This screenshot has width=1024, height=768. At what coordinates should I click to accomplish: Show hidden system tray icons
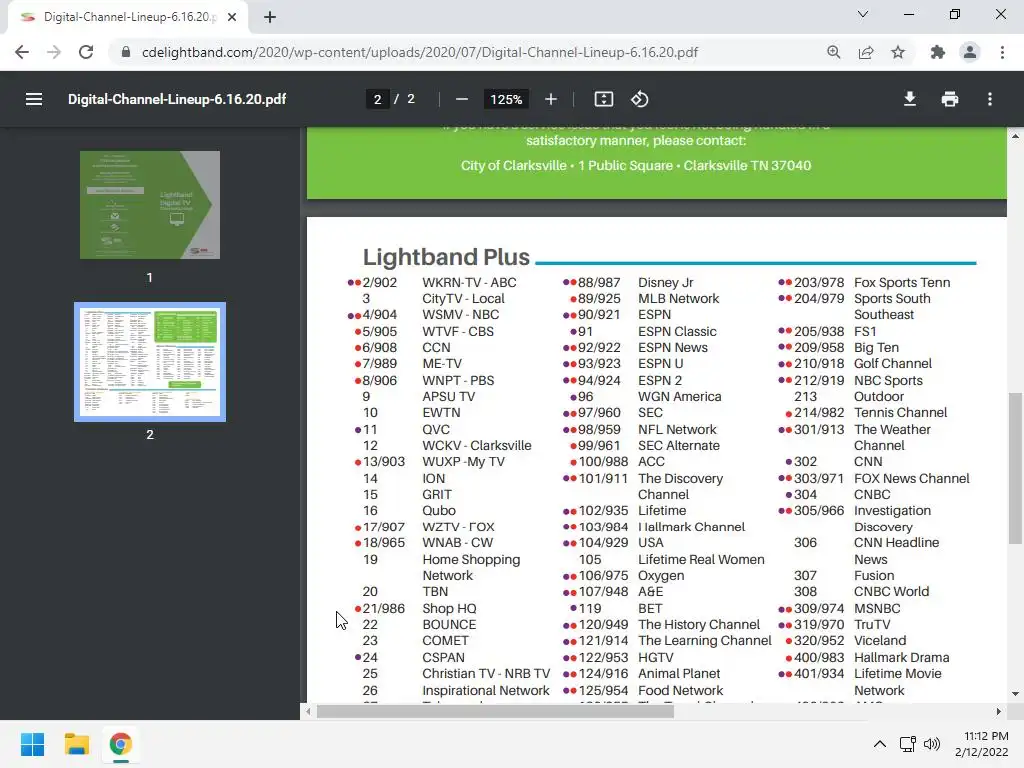[880, 744]
